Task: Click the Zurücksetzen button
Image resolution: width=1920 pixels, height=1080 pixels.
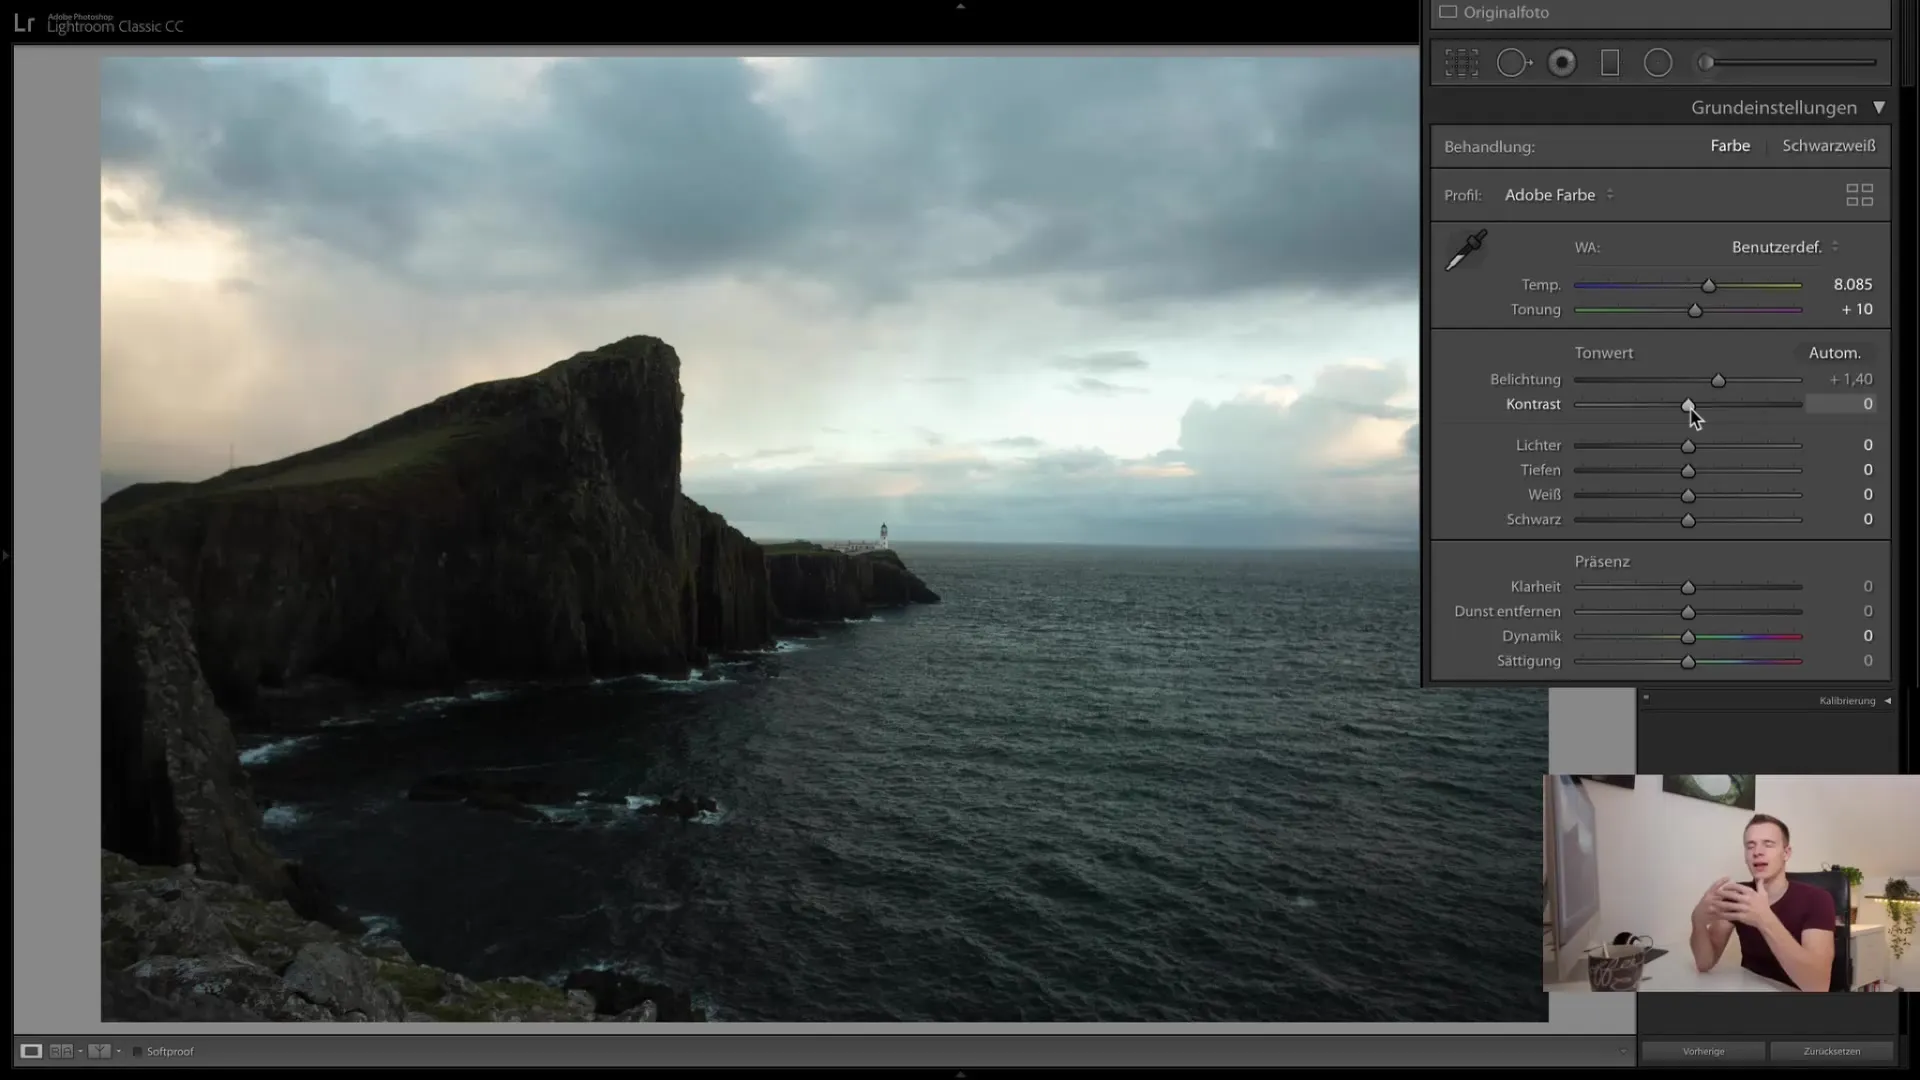Action: pos(1832,1051)
